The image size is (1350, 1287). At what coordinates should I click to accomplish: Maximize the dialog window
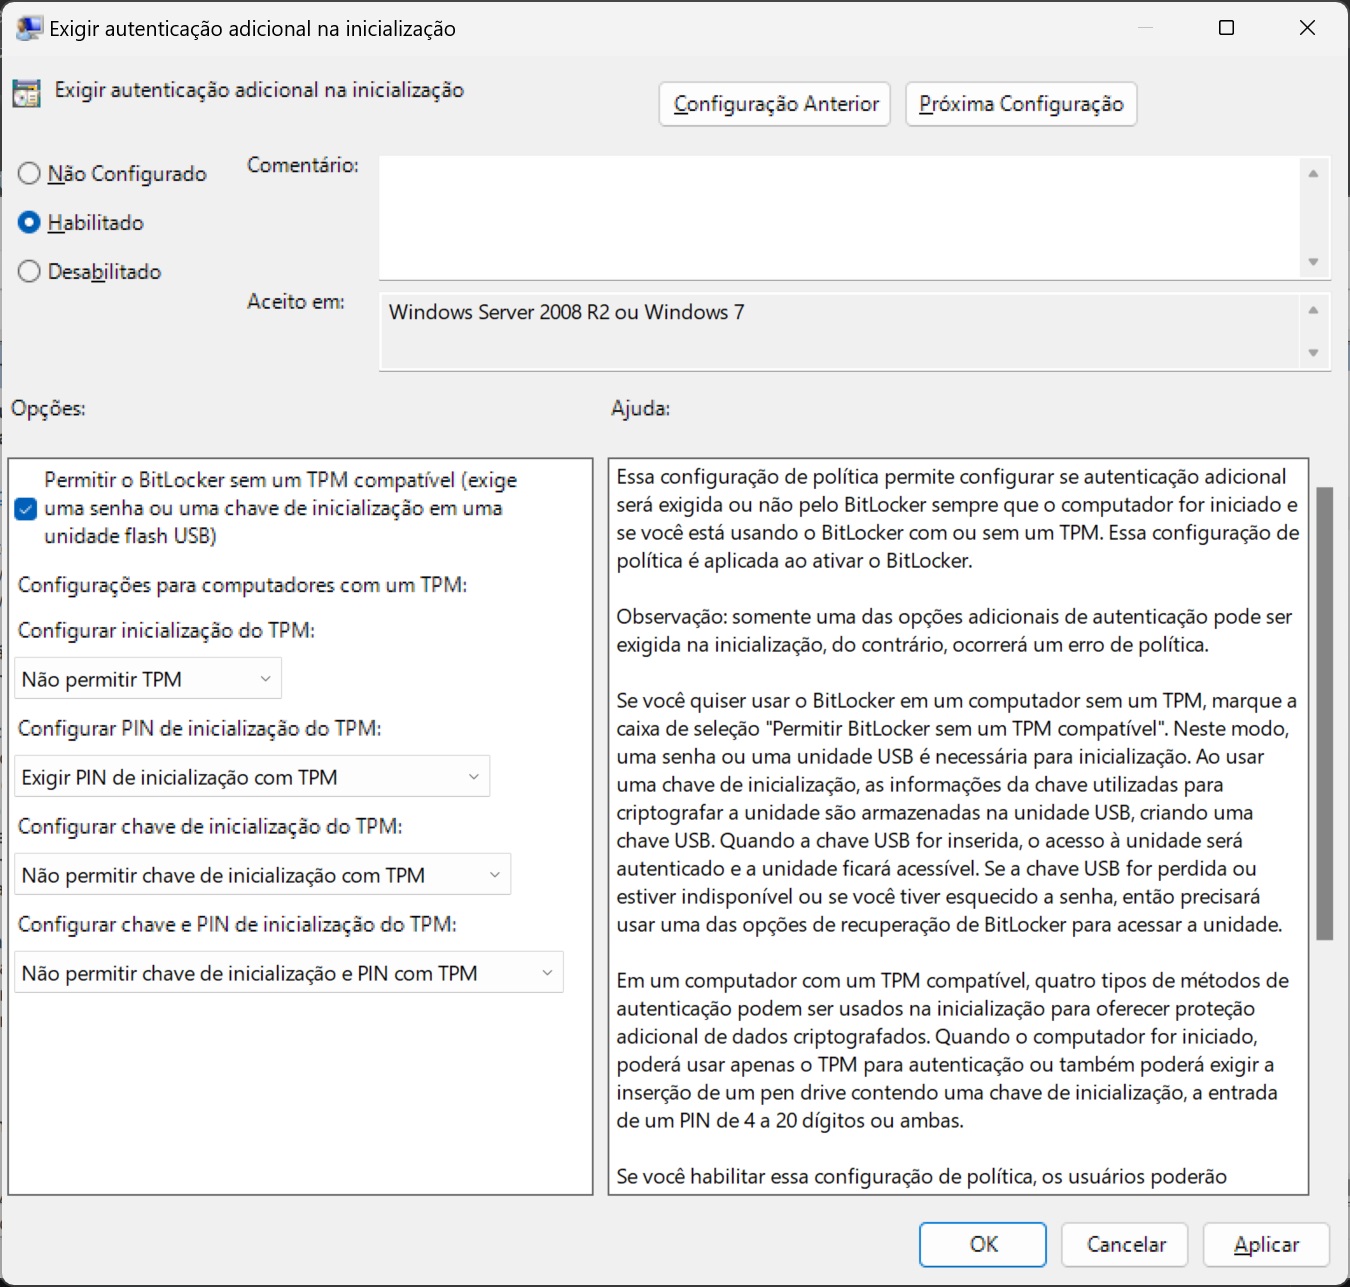click(1226, 28)
